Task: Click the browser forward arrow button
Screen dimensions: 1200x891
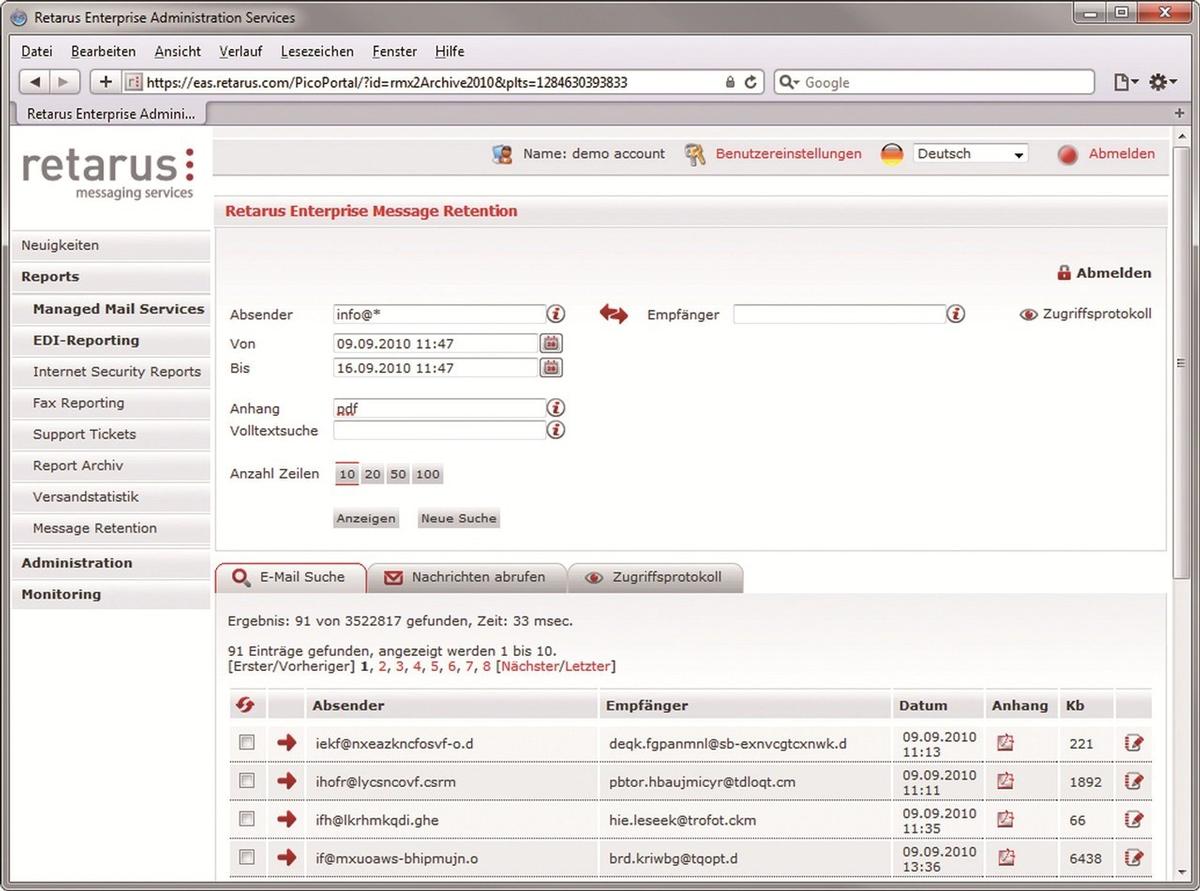Action: [x=63, y=82]
